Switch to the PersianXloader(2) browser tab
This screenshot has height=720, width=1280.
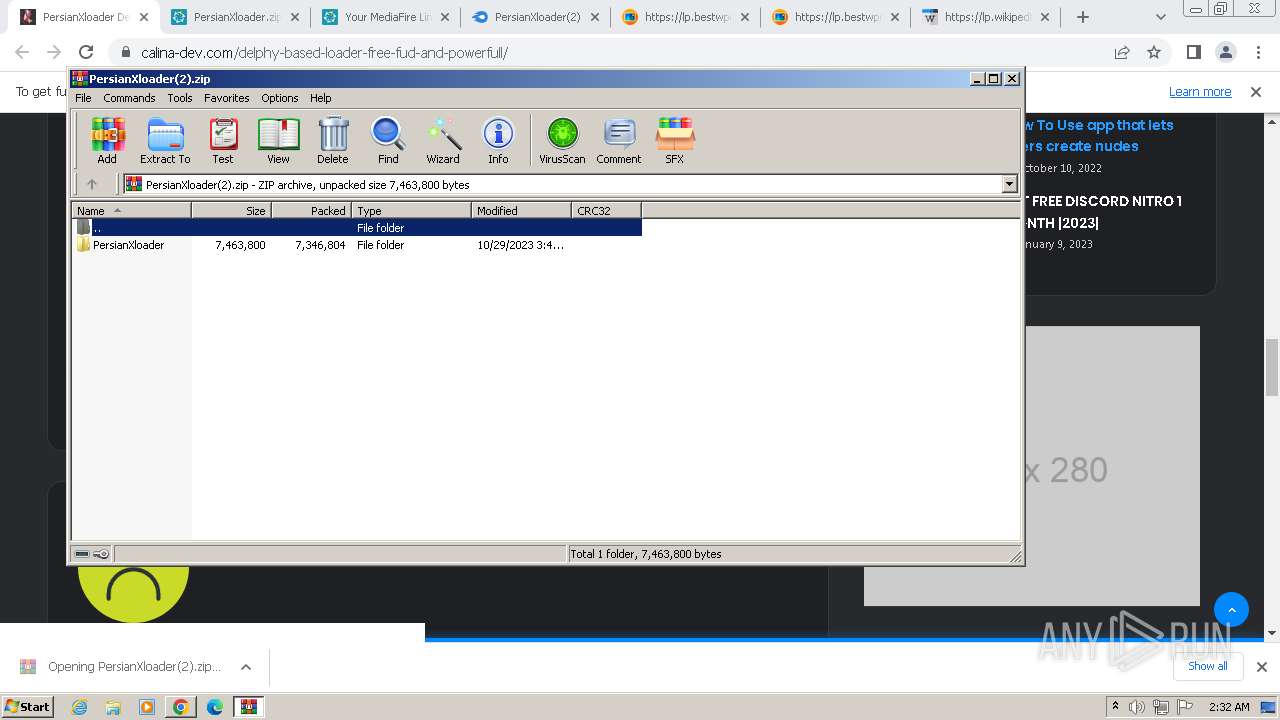pyautogui.click(x=536, y=17)
